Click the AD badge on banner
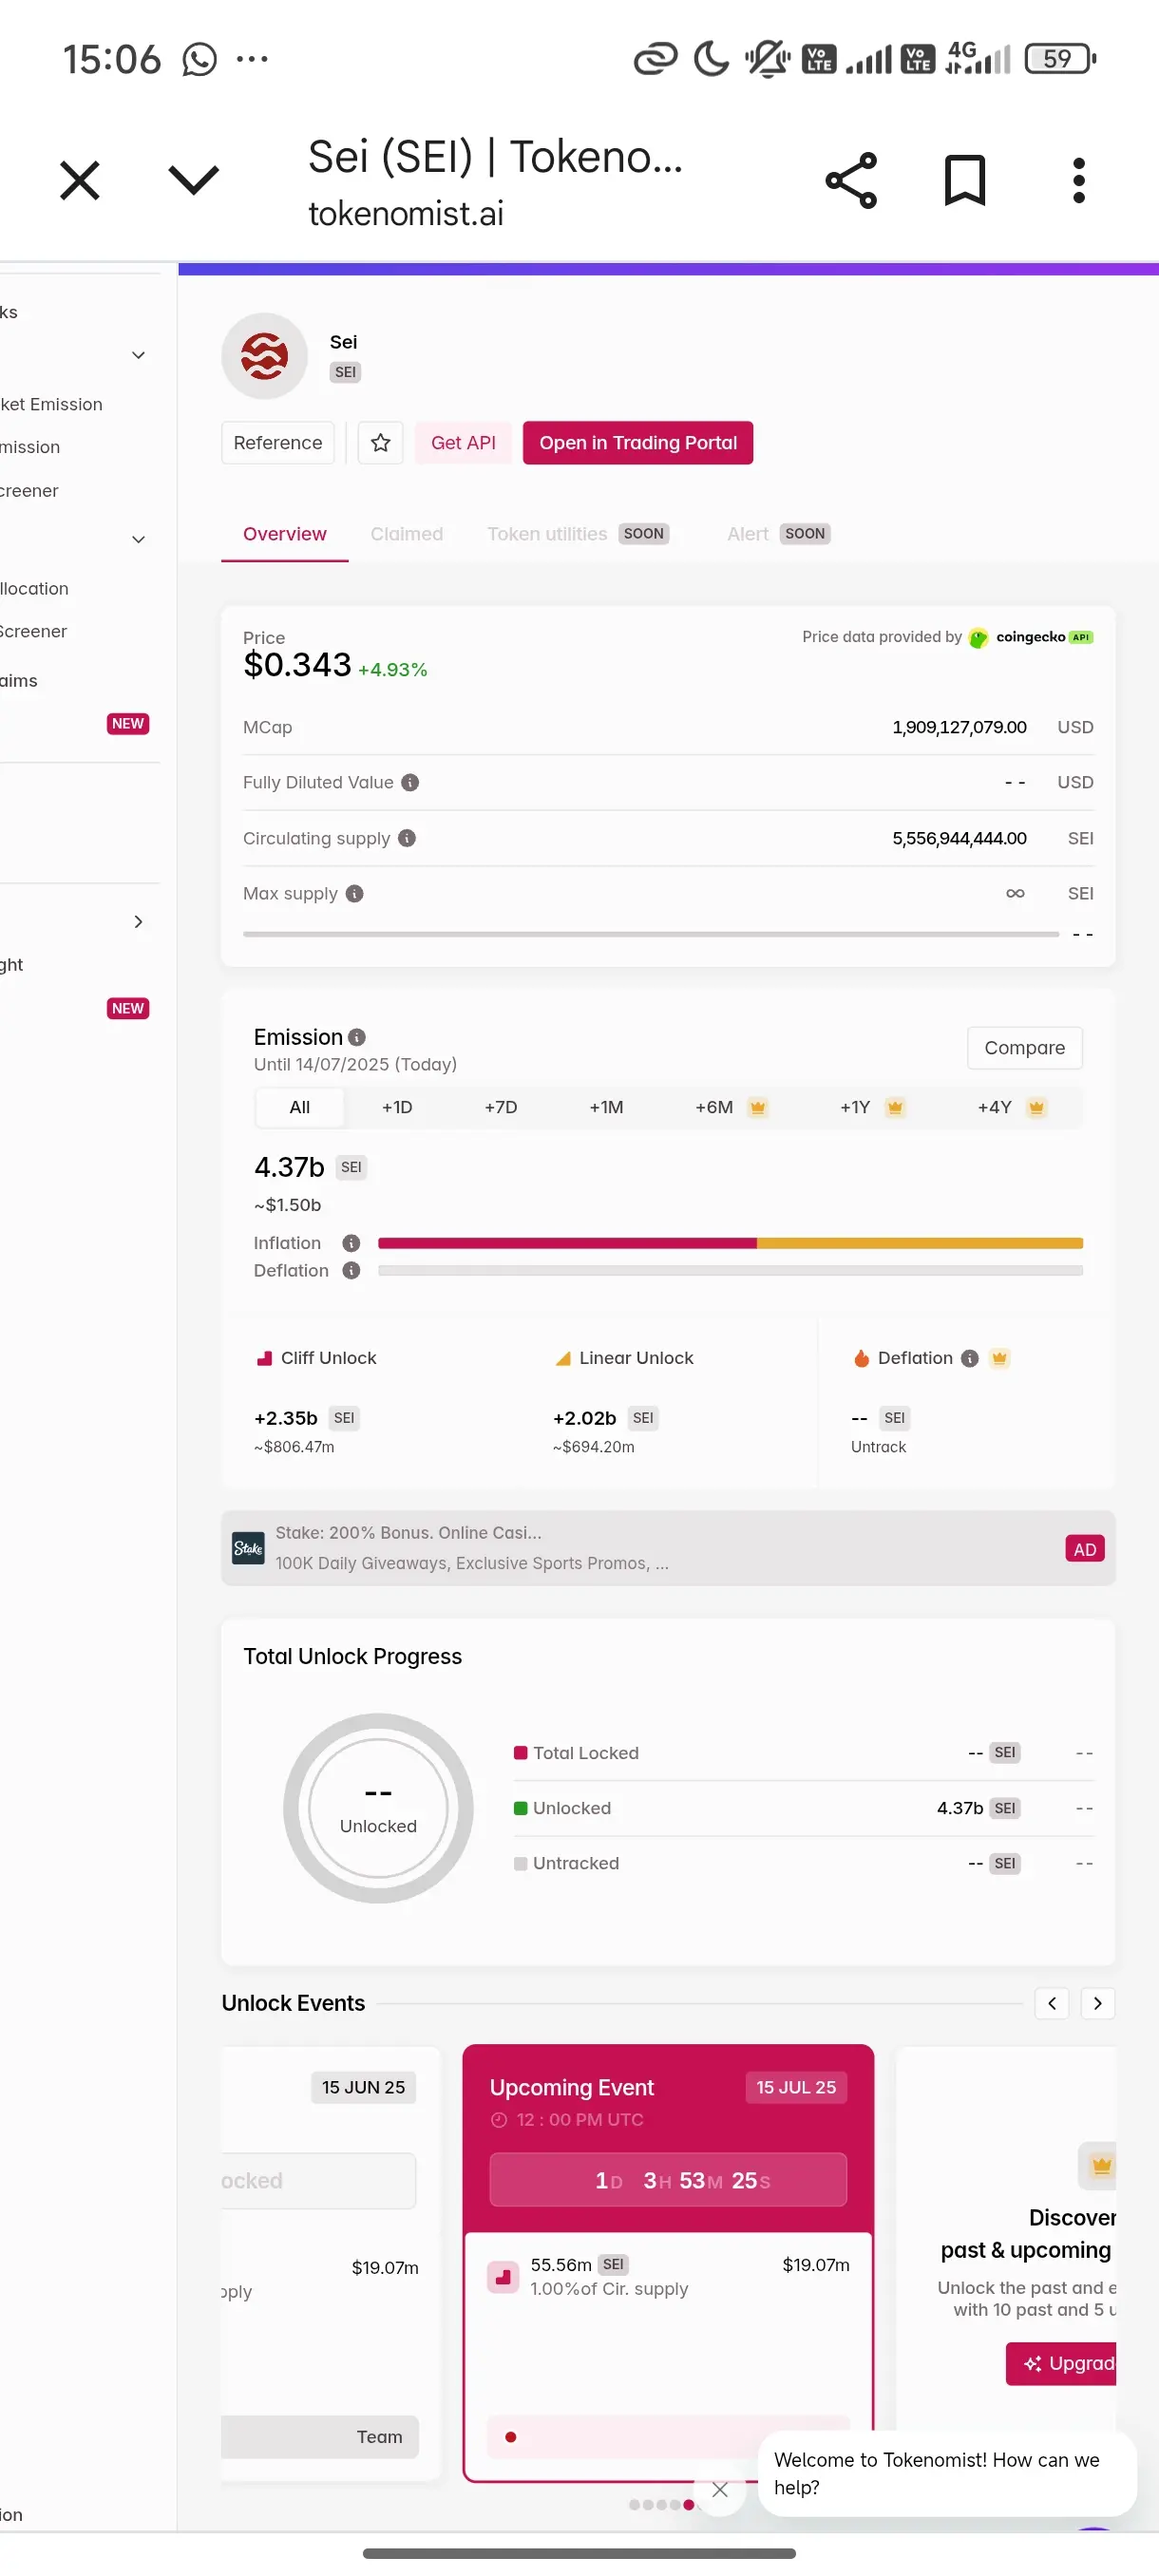Viewport: 1159px width, 2576px height. pos(1085,1550)
